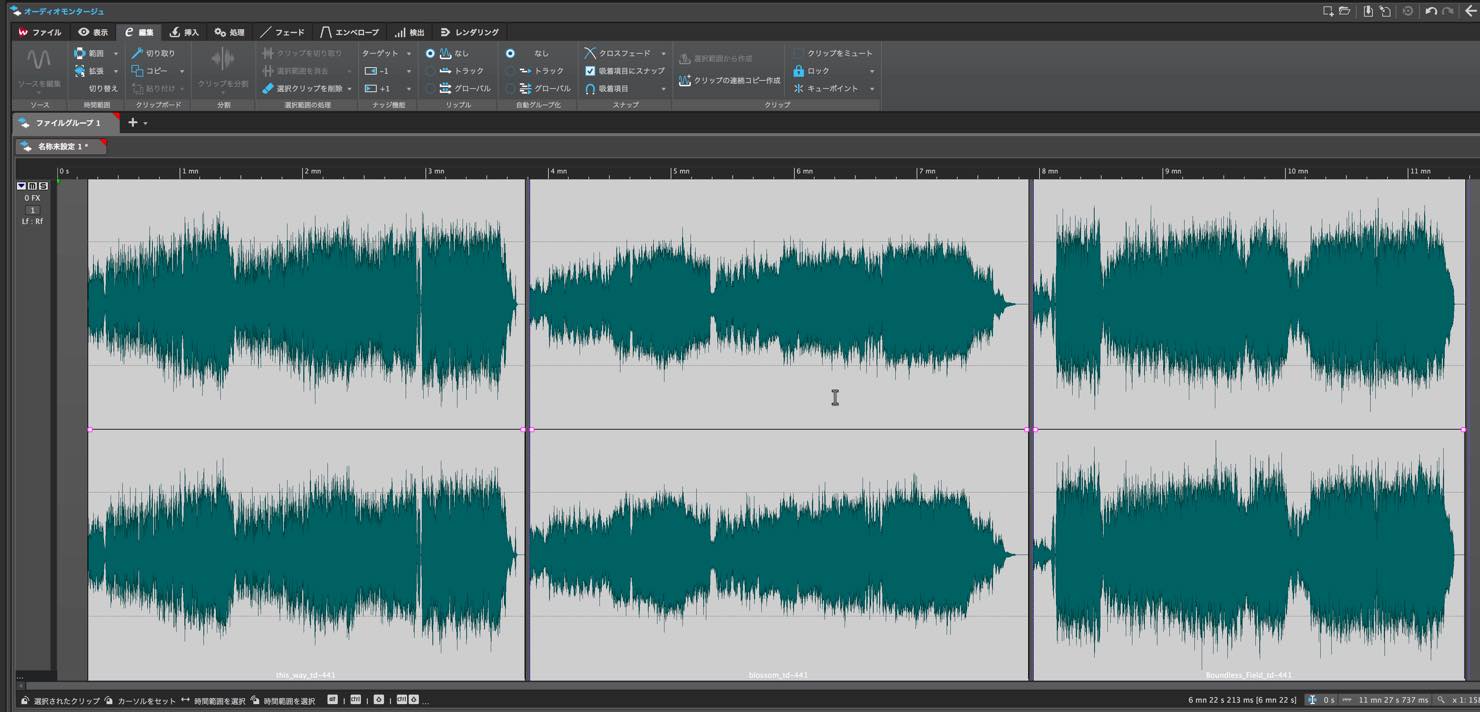Click クリップの連続コピー作成 icon
This screenshot has height=712, width=1480.
pyautogui.click(x=685, y=80)
